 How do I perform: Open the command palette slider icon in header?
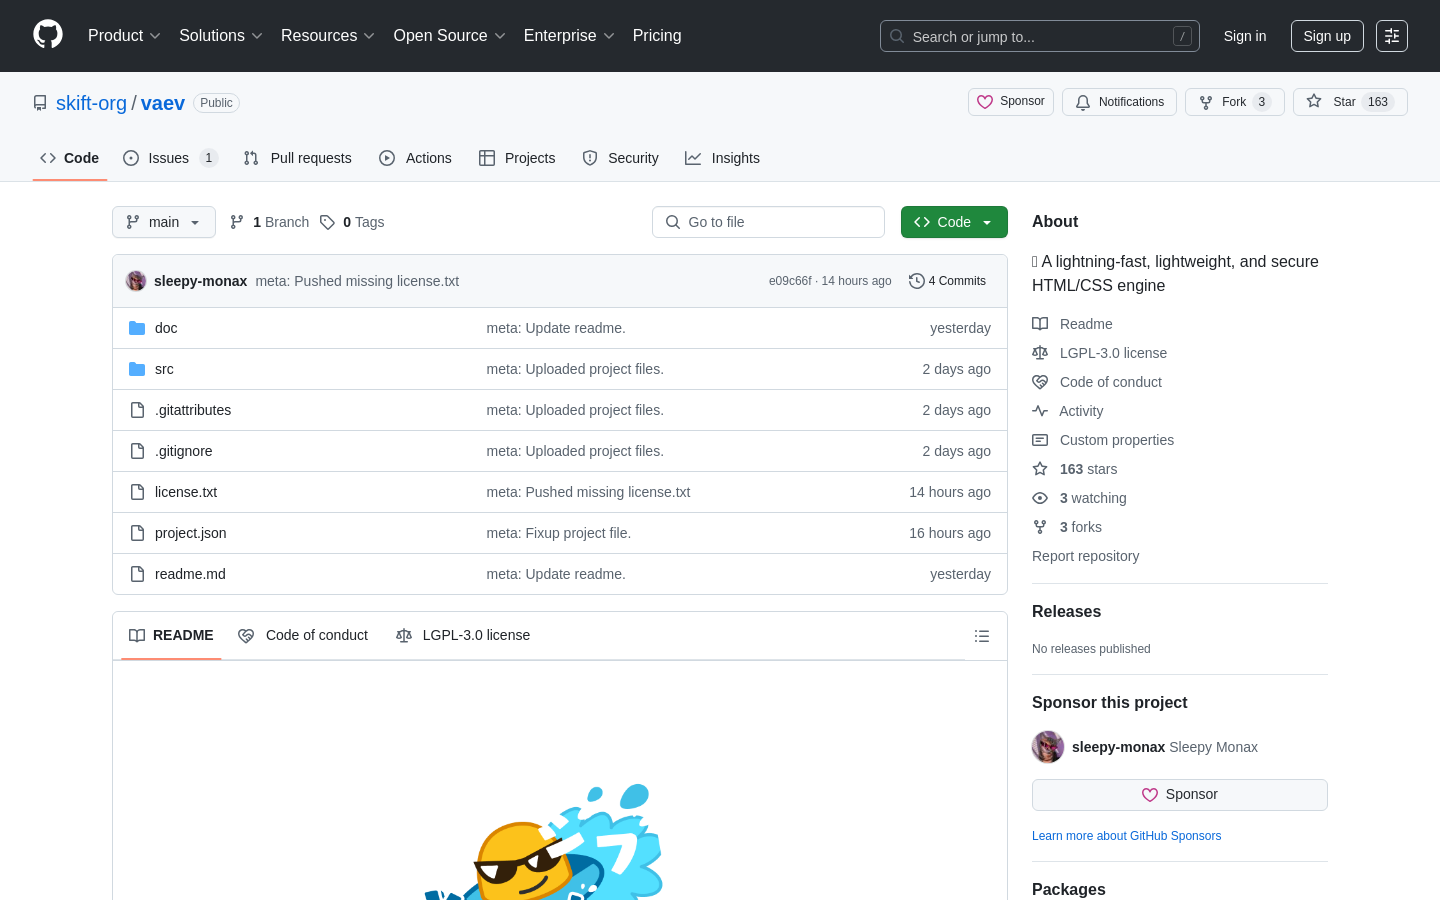click(1392, 36)
